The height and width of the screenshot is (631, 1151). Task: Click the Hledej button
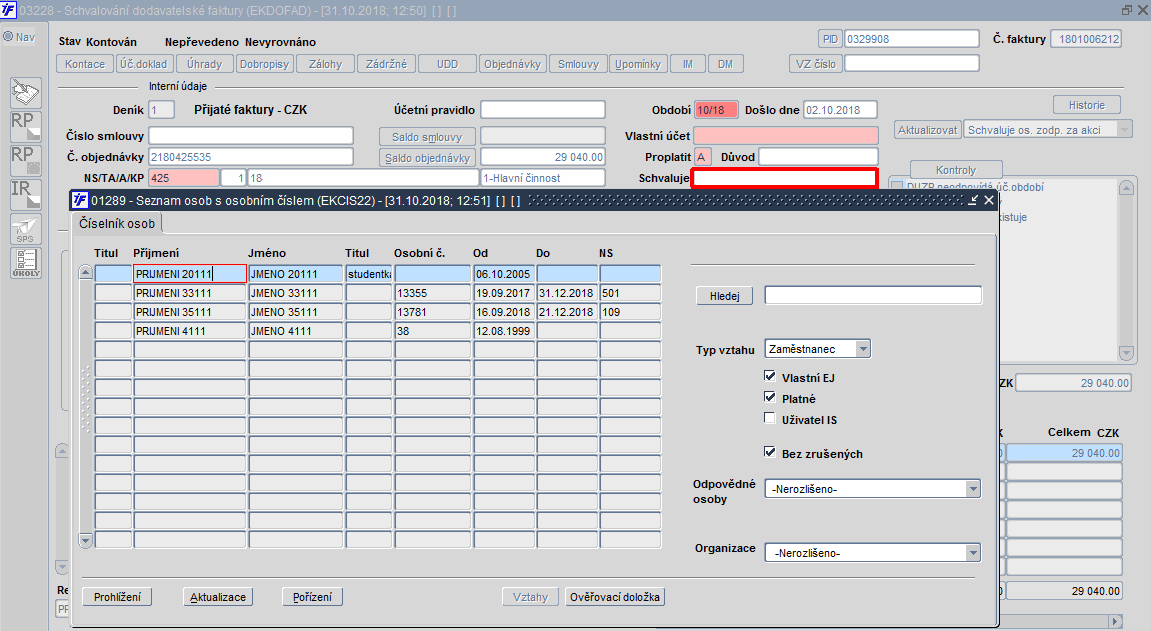click(x=725, y=296)
